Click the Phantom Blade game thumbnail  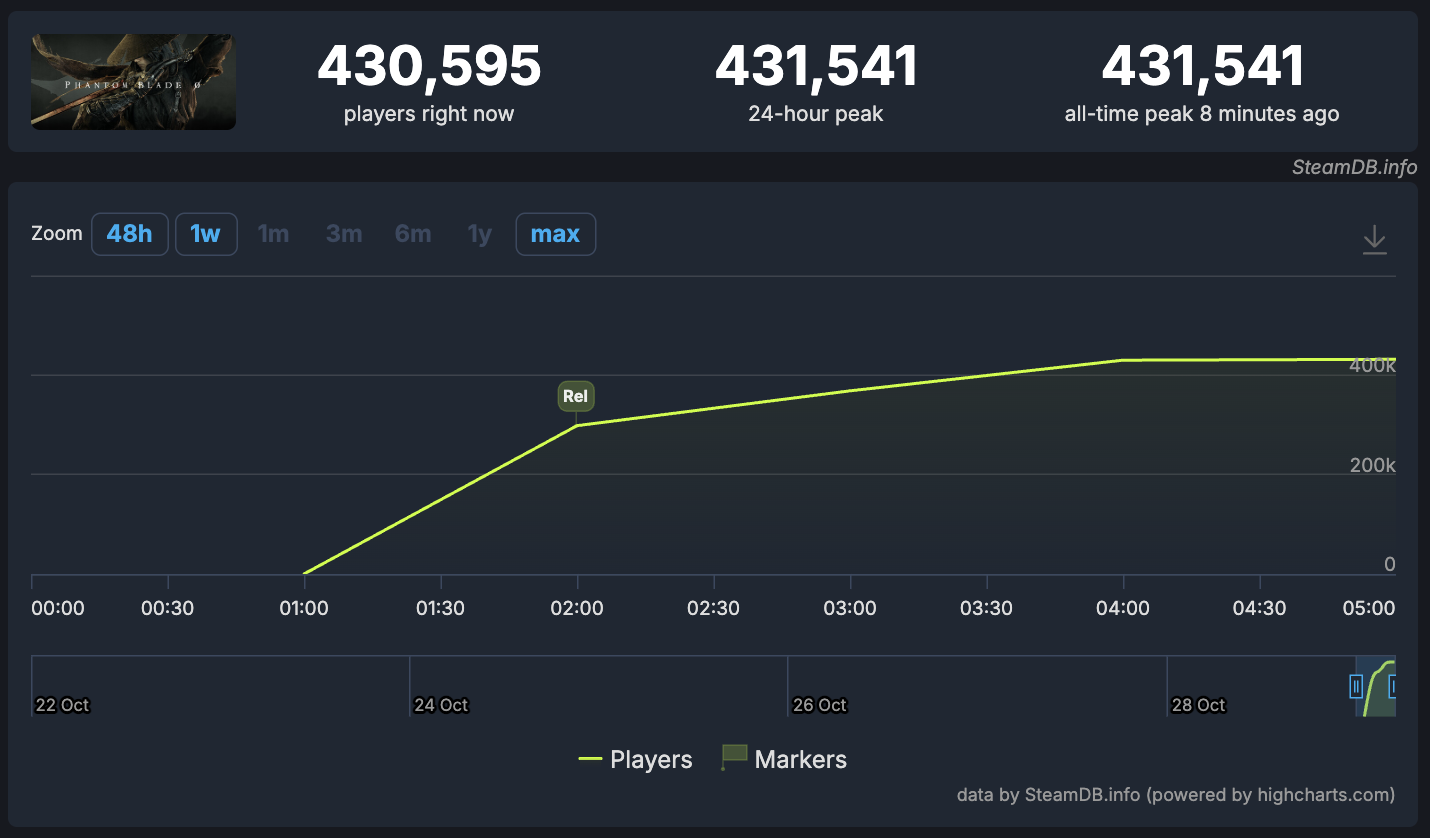[133, 81]
